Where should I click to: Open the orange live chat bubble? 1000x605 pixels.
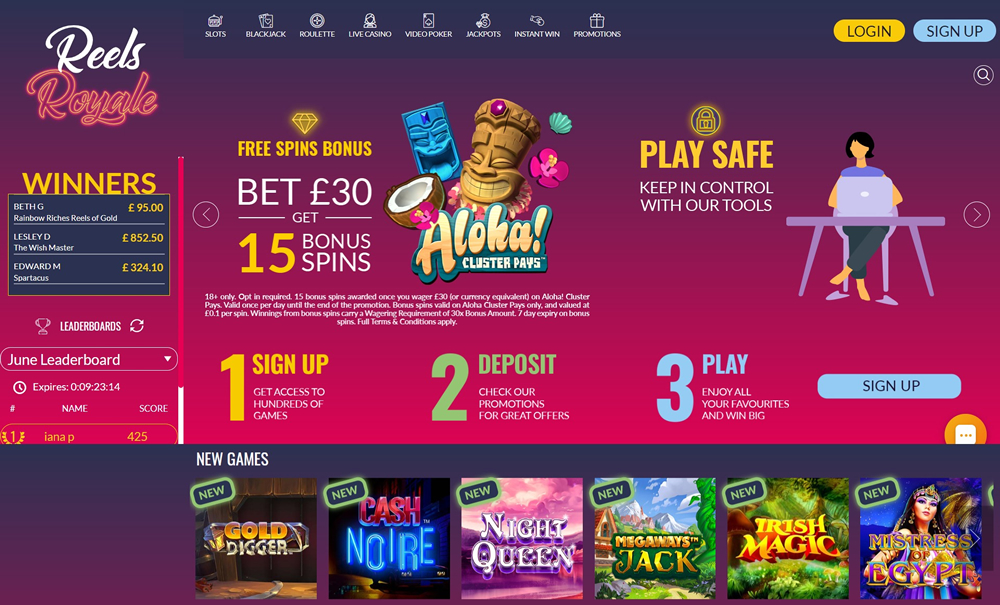[966, 433]
